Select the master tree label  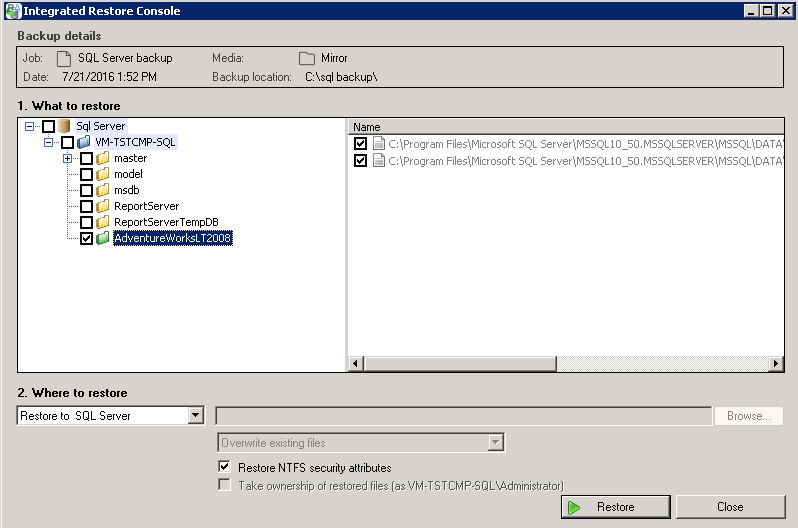pos(130,158)
